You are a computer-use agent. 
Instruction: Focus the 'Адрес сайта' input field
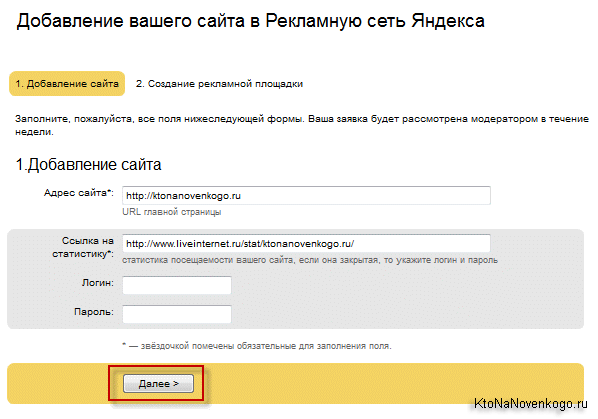pos(306,196)
